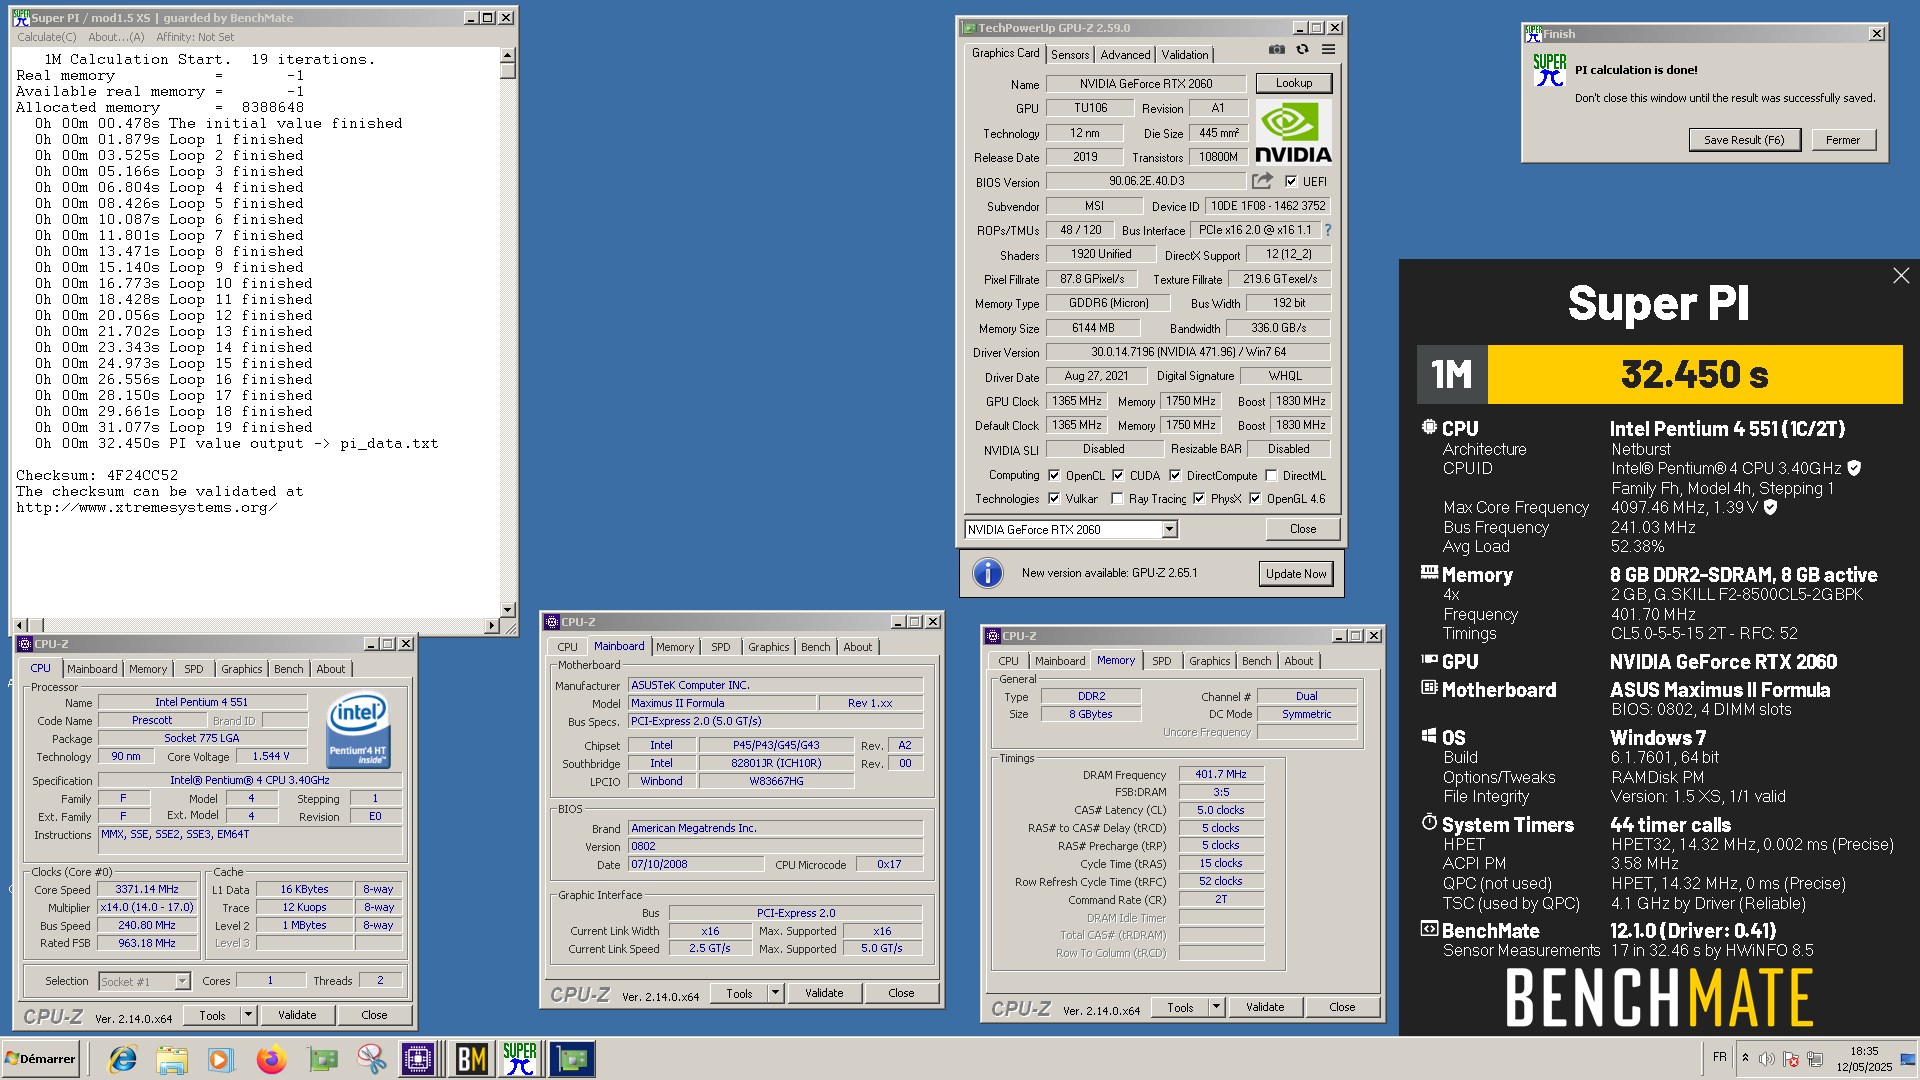Click the Lookup button in GPU-Z
This screenshot has width=1920, height=1080.
click(1293, 83)
